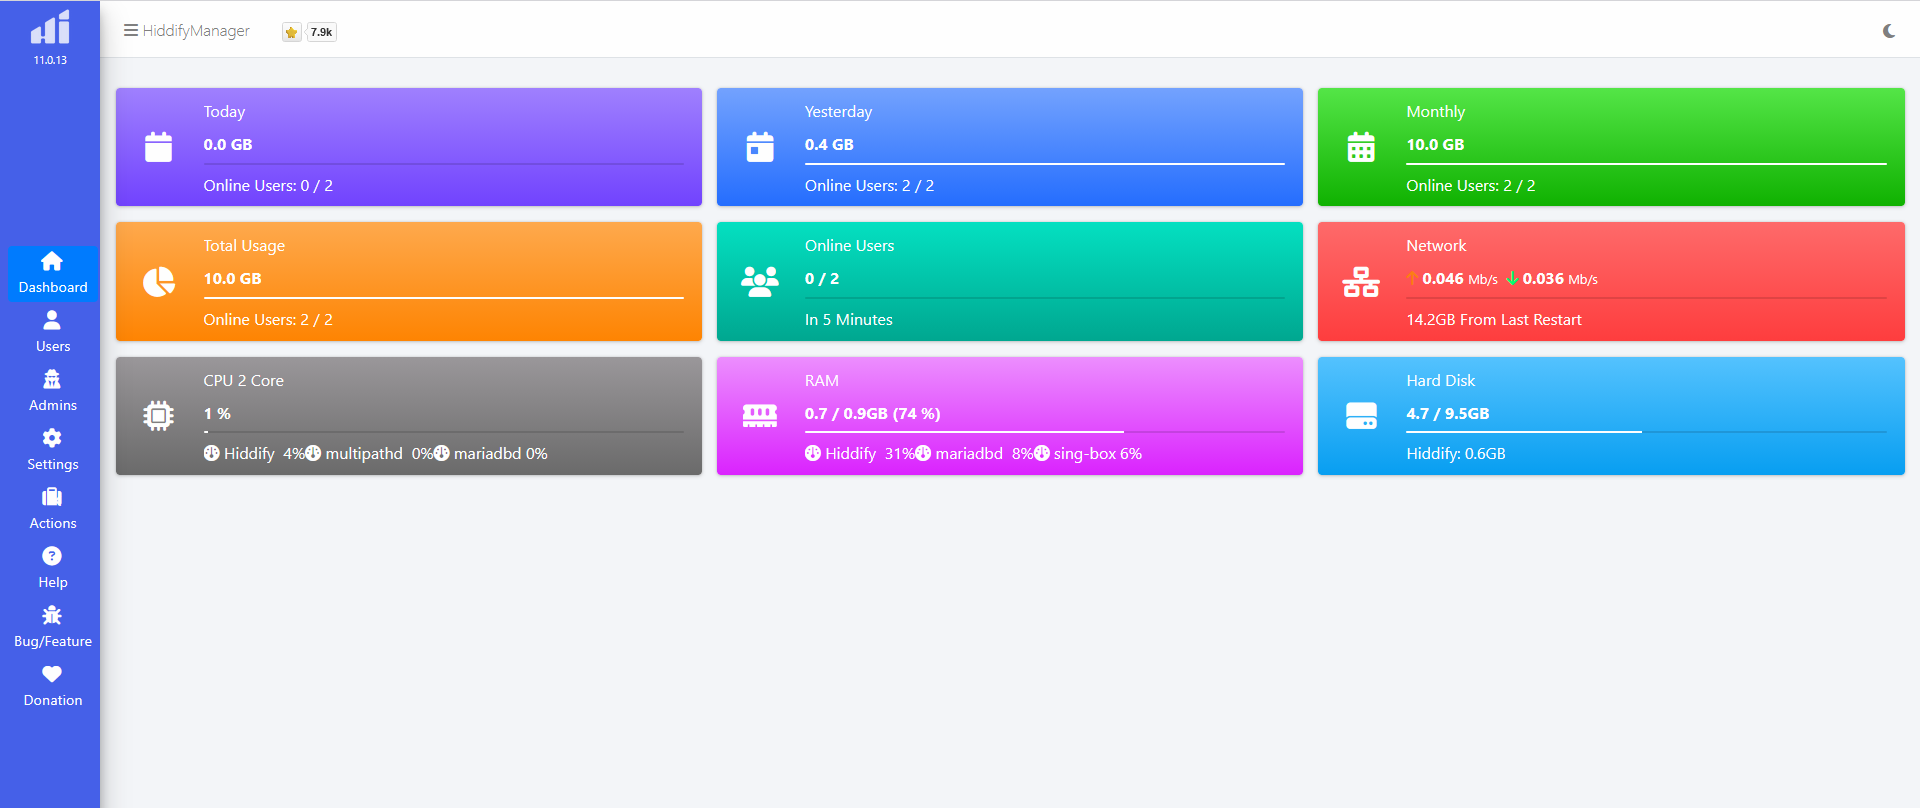
Task: Click the Donation heart icon
Action: pyautogui.click(x=52, y=675)
